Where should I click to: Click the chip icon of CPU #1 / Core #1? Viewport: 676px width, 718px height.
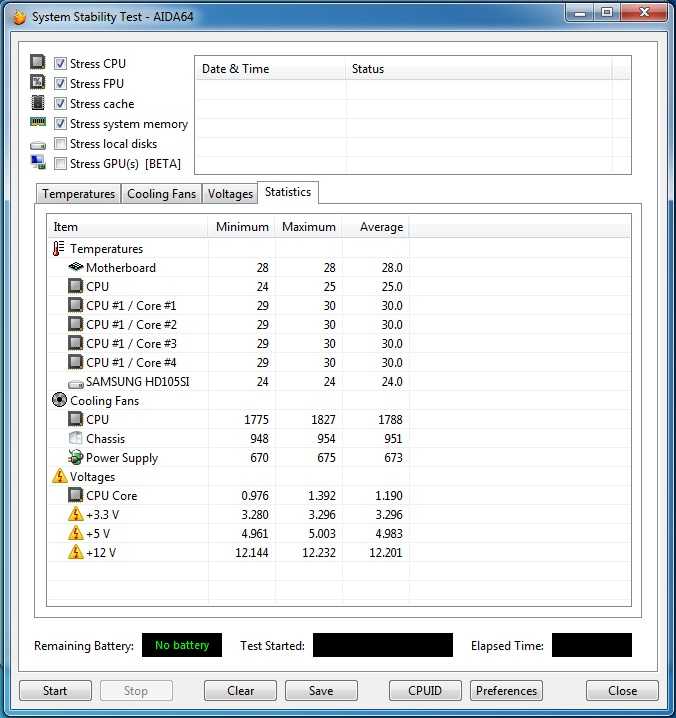pyautogui.click(x=76, y=305)
